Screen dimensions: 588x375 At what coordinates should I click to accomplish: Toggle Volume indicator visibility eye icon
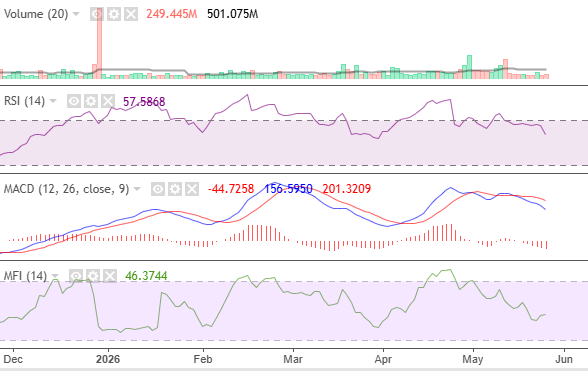[97, 14]
